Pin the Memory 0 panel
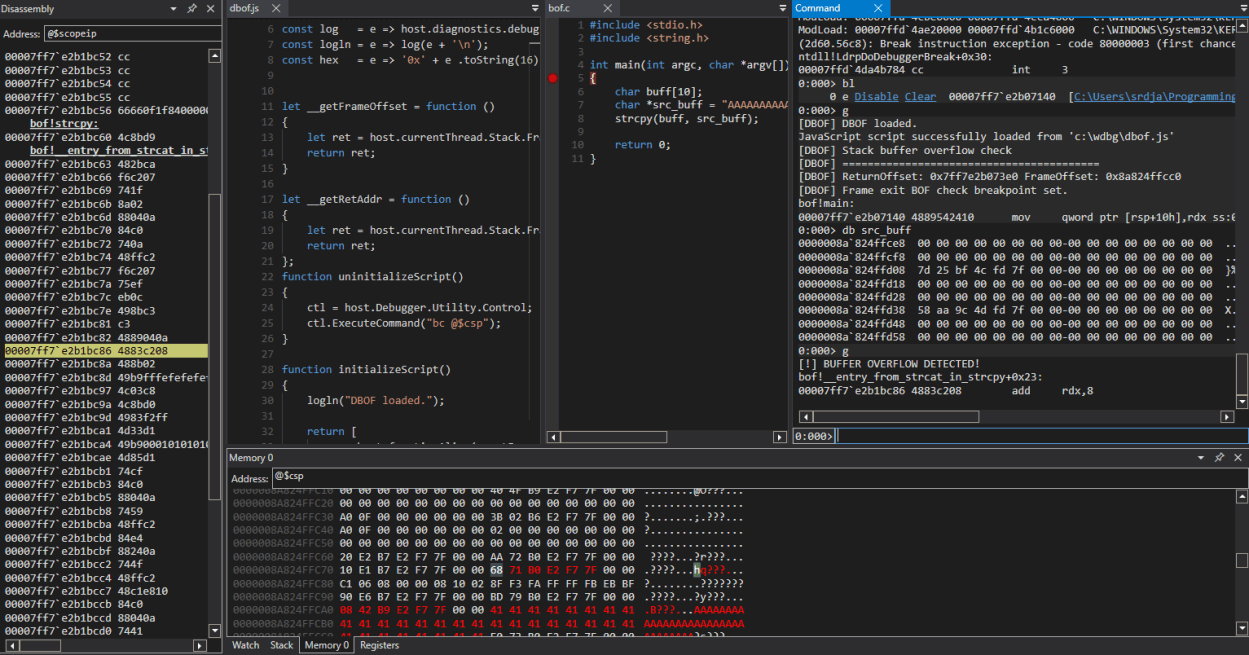The image size is (1249, 655). [x=1220, y=457]
